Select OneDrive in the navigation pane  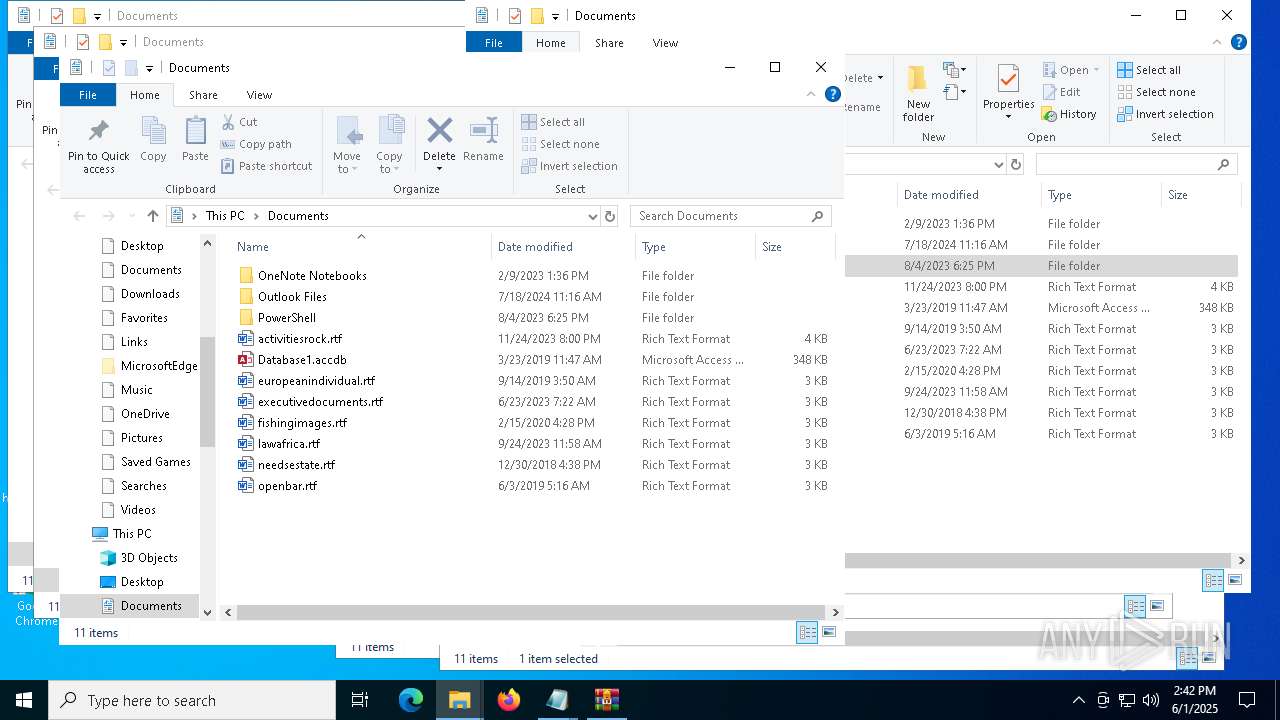click(x=145, y=414)
